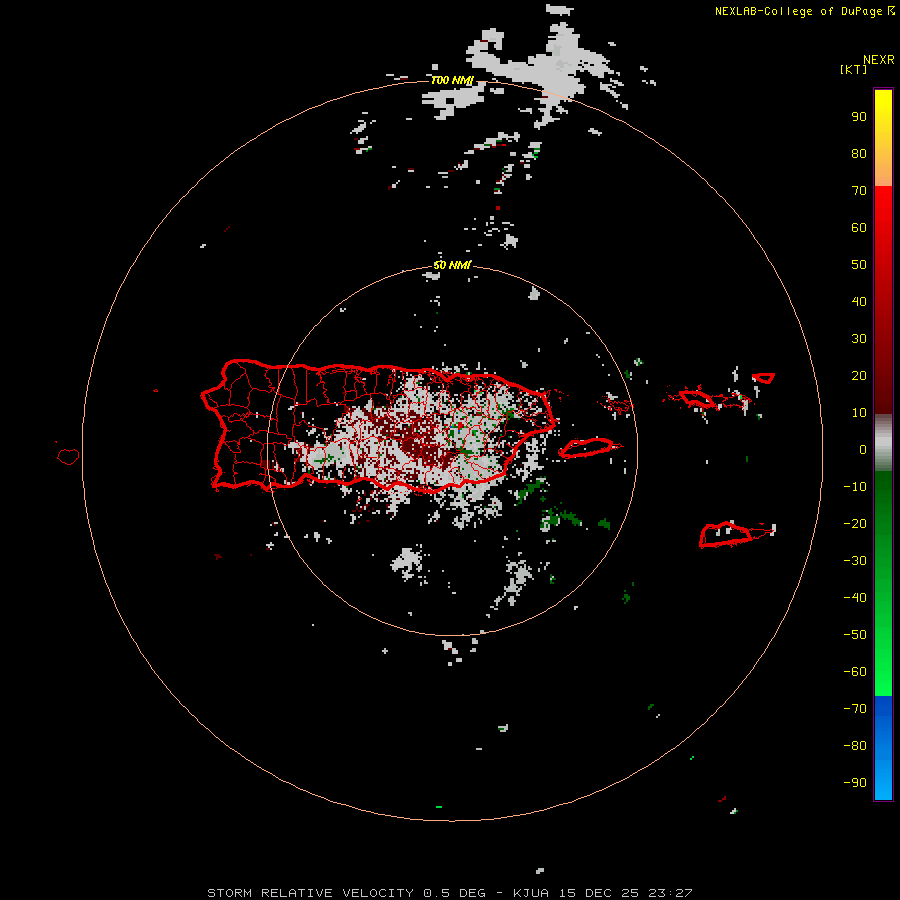Image resolution: width=900 pixels, height=900 pixels.
Task: Click the Vieques island outline east of Puerto Rico
Action: (x=587, y=448)
